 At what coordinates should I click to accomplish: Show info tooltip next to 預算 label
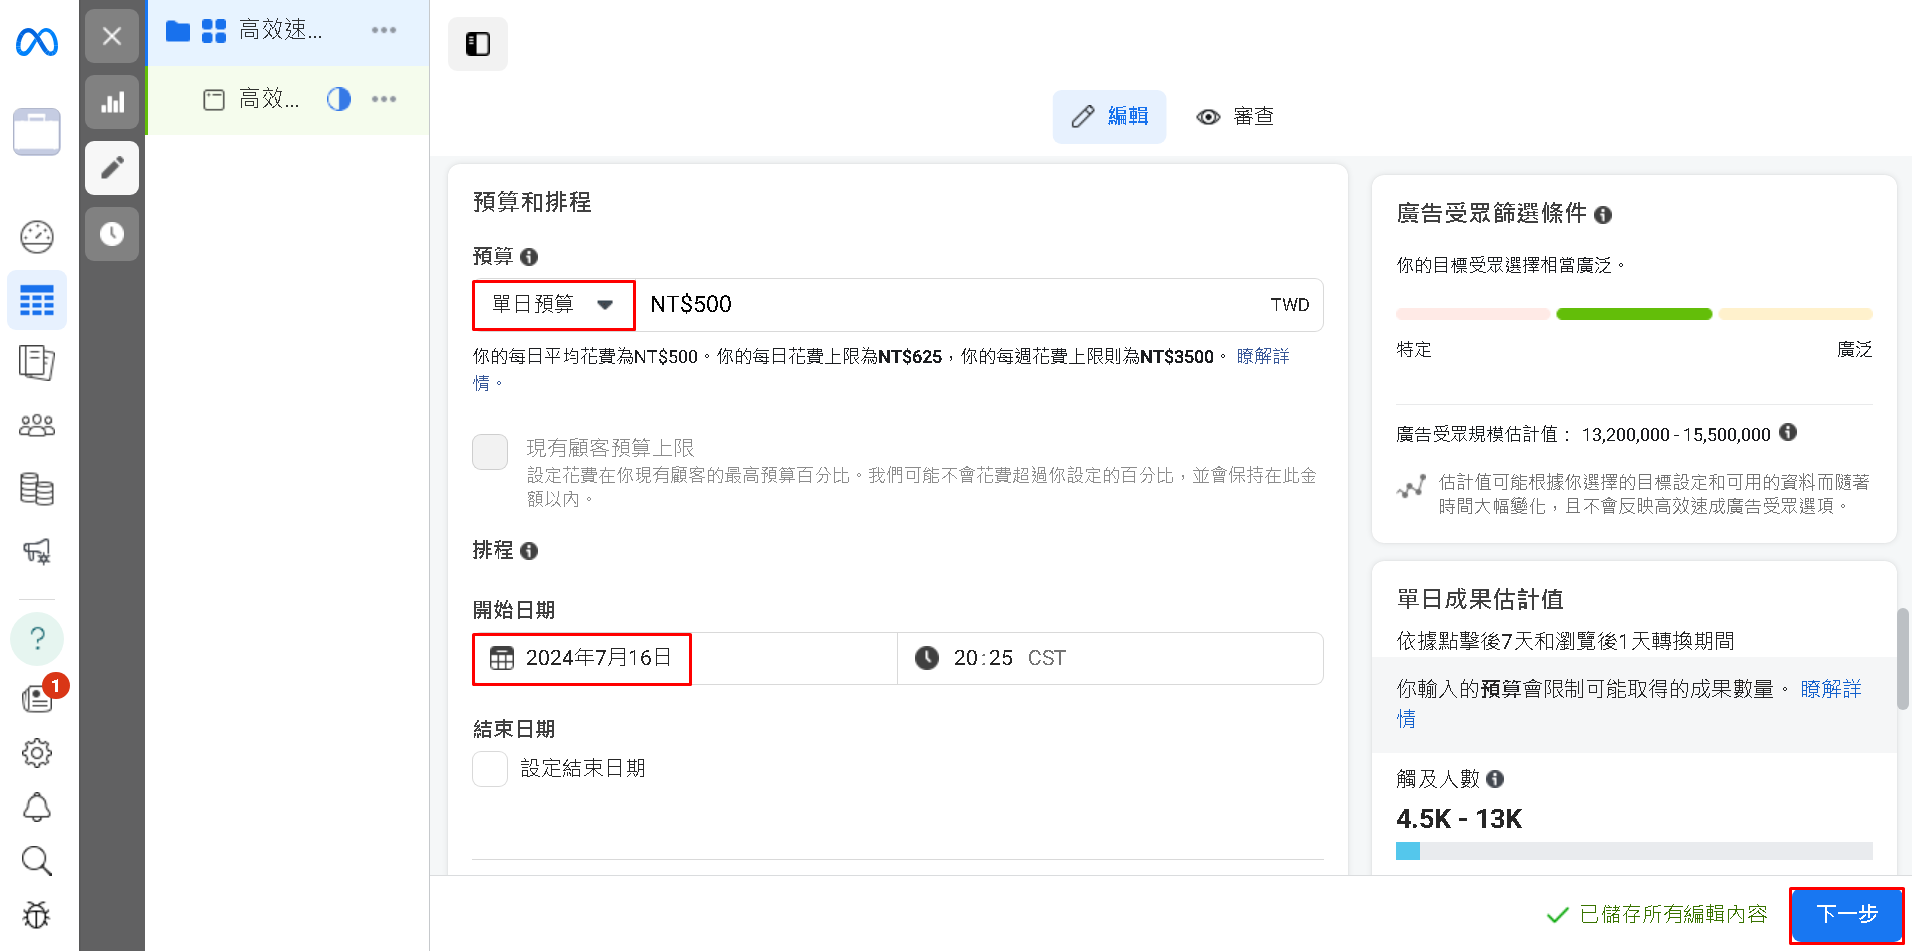click(x=530, y=257)
